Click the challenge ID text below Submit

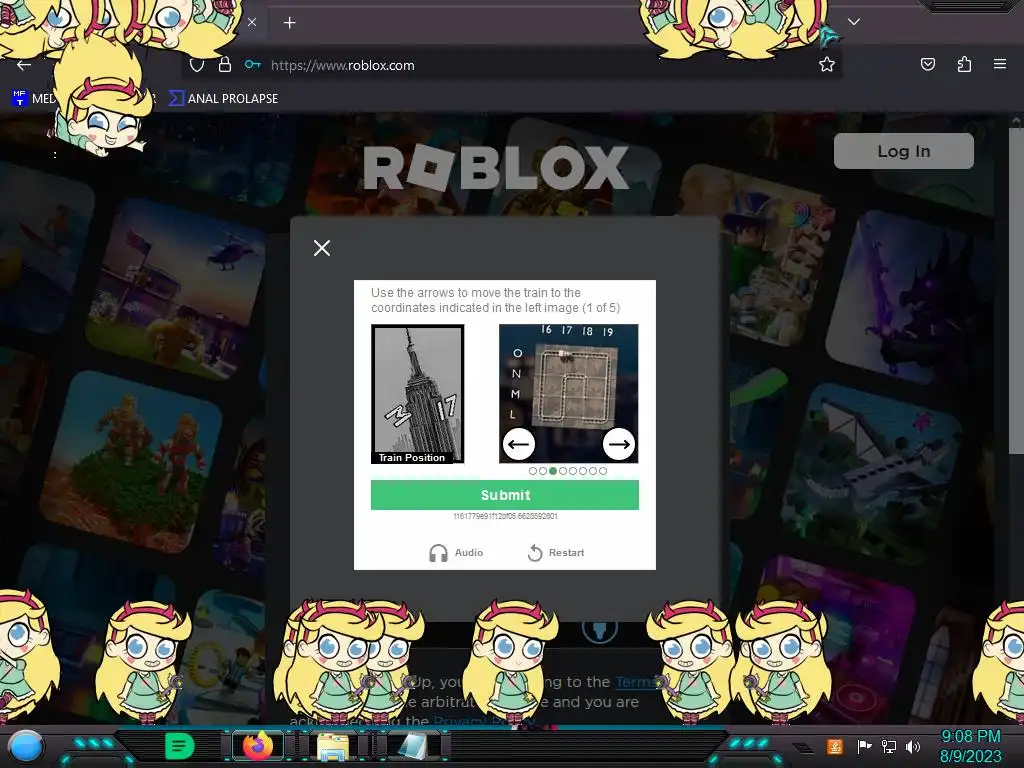(x=505, y=516)
